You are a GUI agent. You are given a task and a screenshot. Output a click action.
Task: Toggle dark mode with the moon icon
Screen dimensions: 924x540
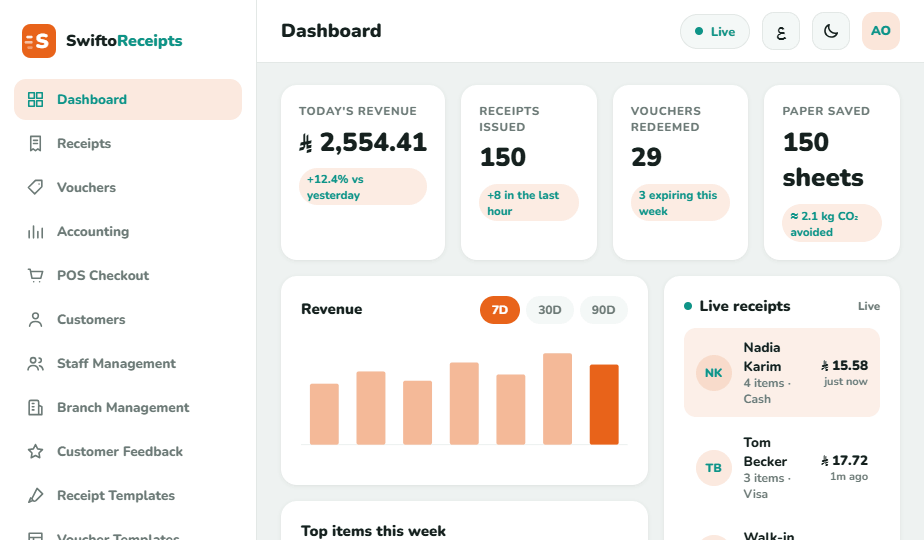(x=831, y=31)
